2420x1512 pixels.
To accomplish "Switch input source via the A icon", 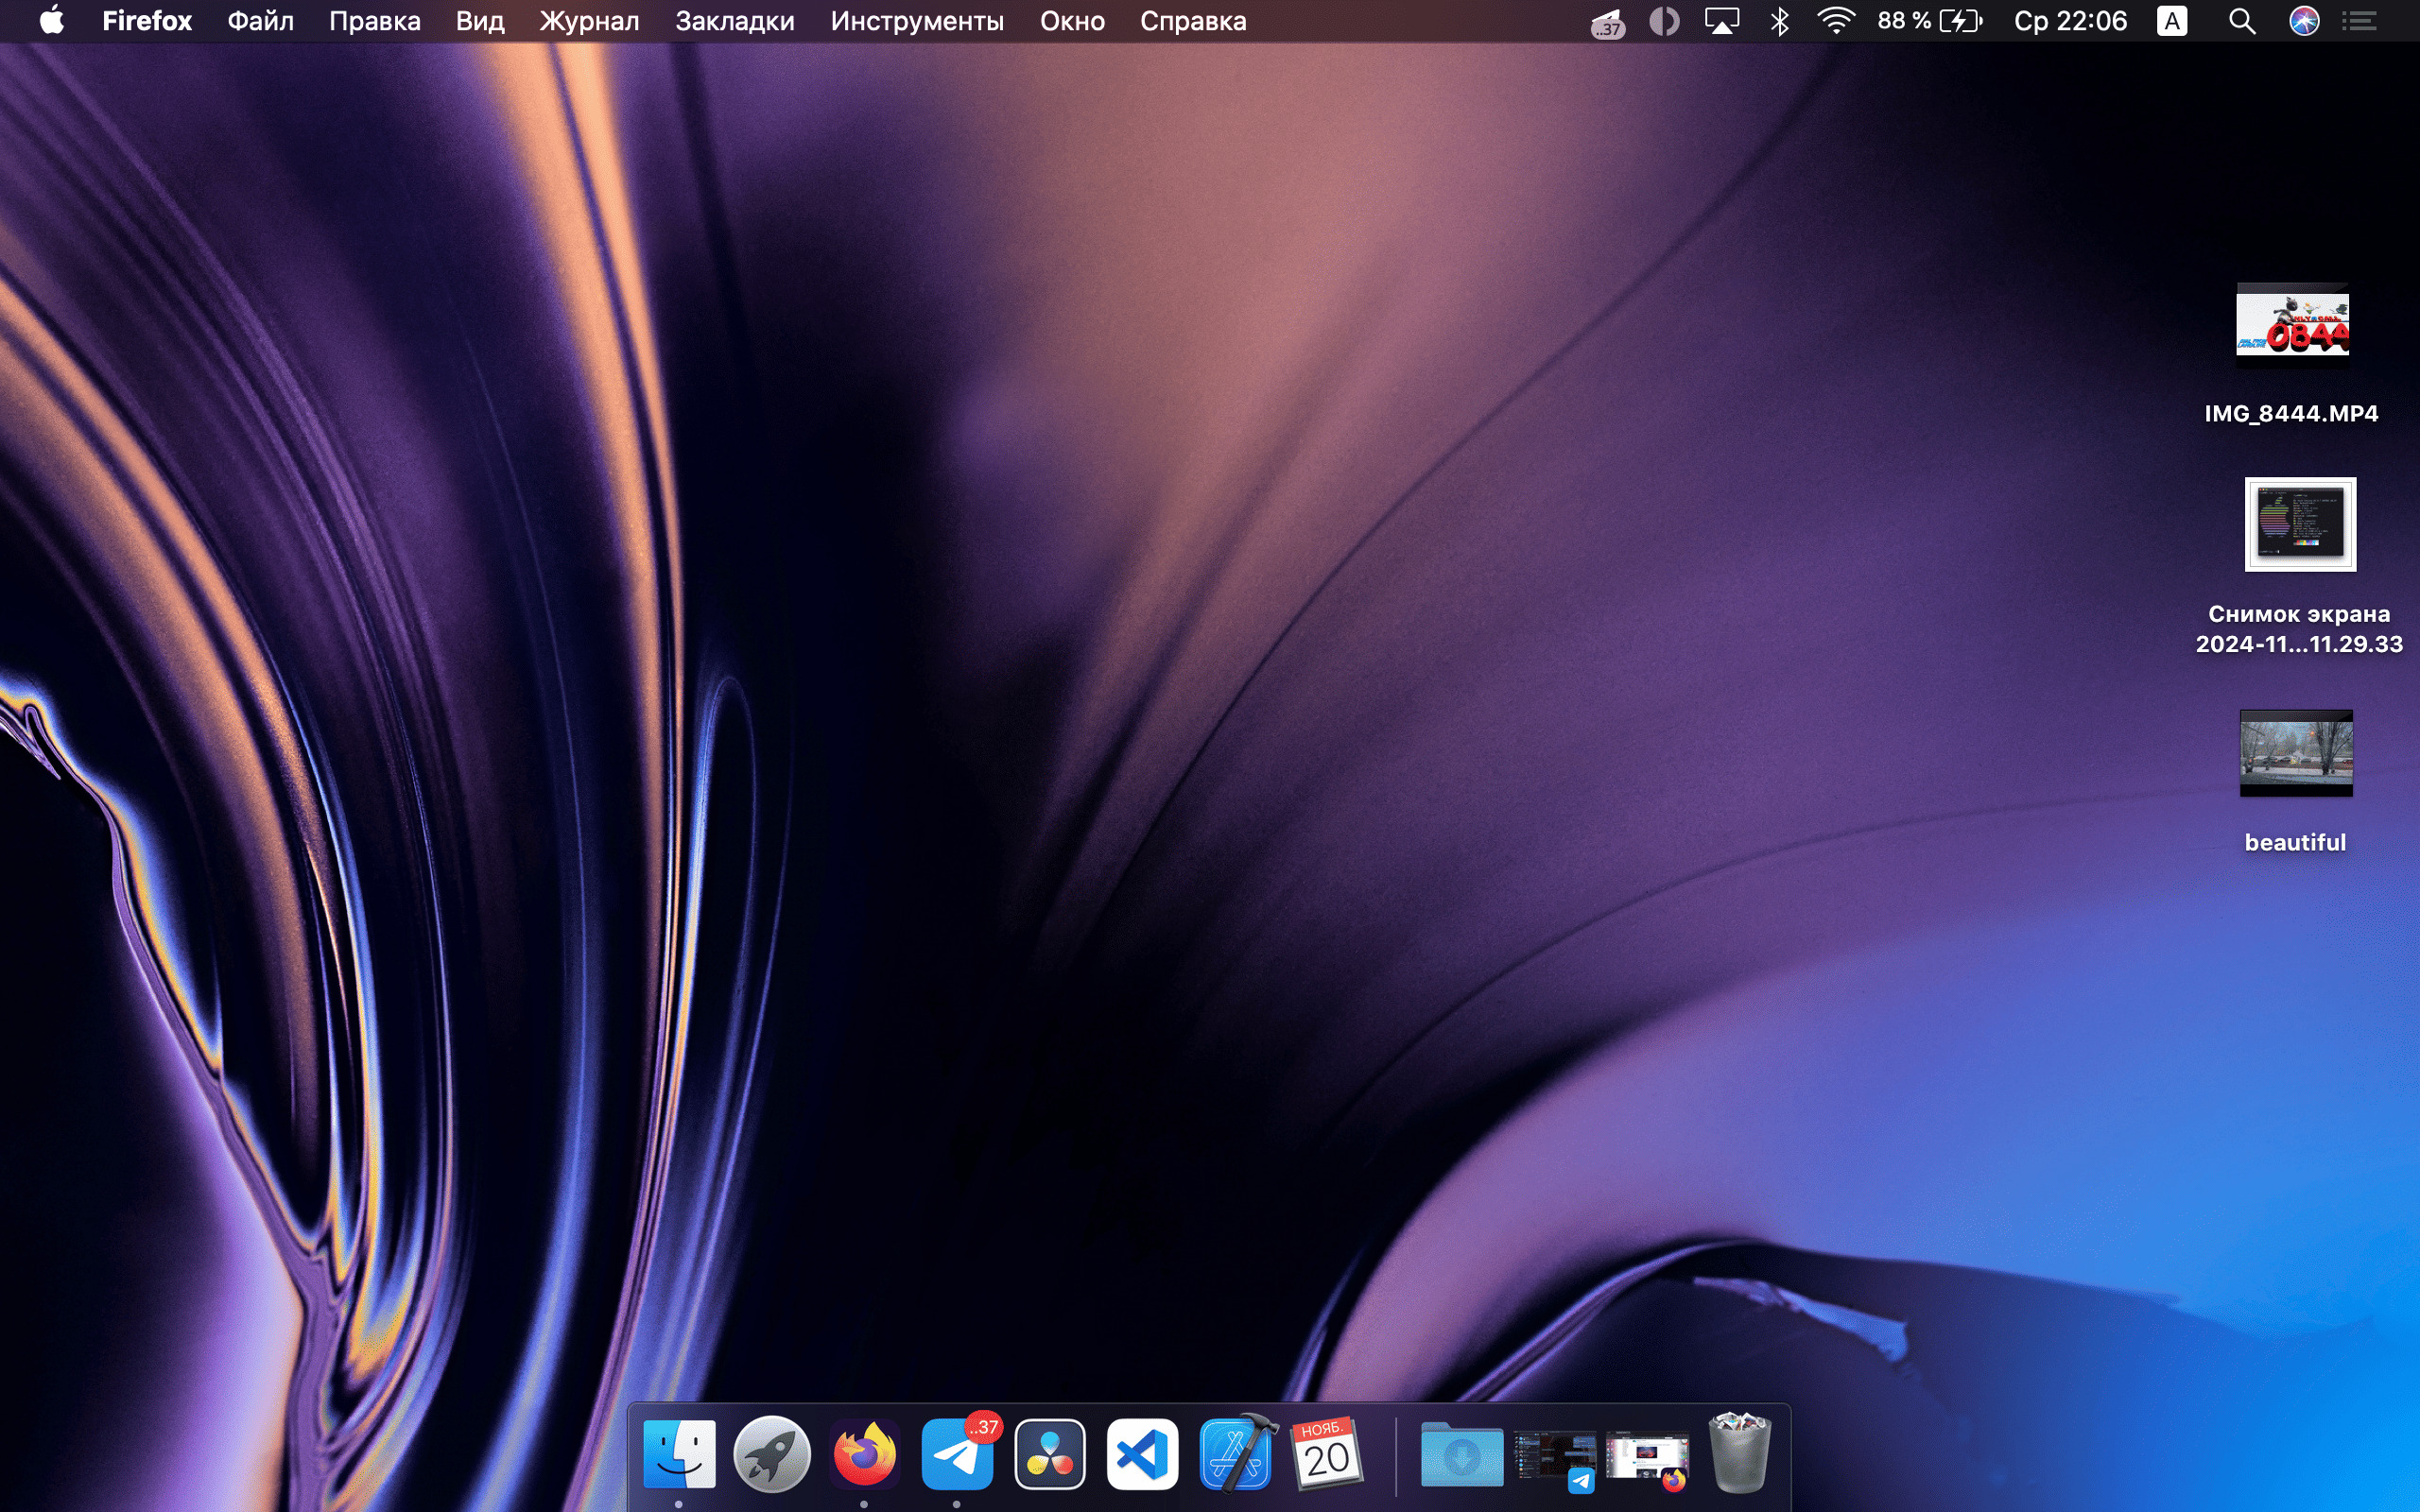I will point(2171,21).
